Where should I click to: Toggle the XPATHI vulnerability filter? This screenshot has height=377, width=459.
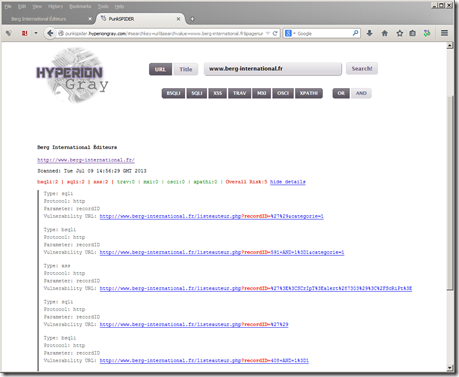309,93
